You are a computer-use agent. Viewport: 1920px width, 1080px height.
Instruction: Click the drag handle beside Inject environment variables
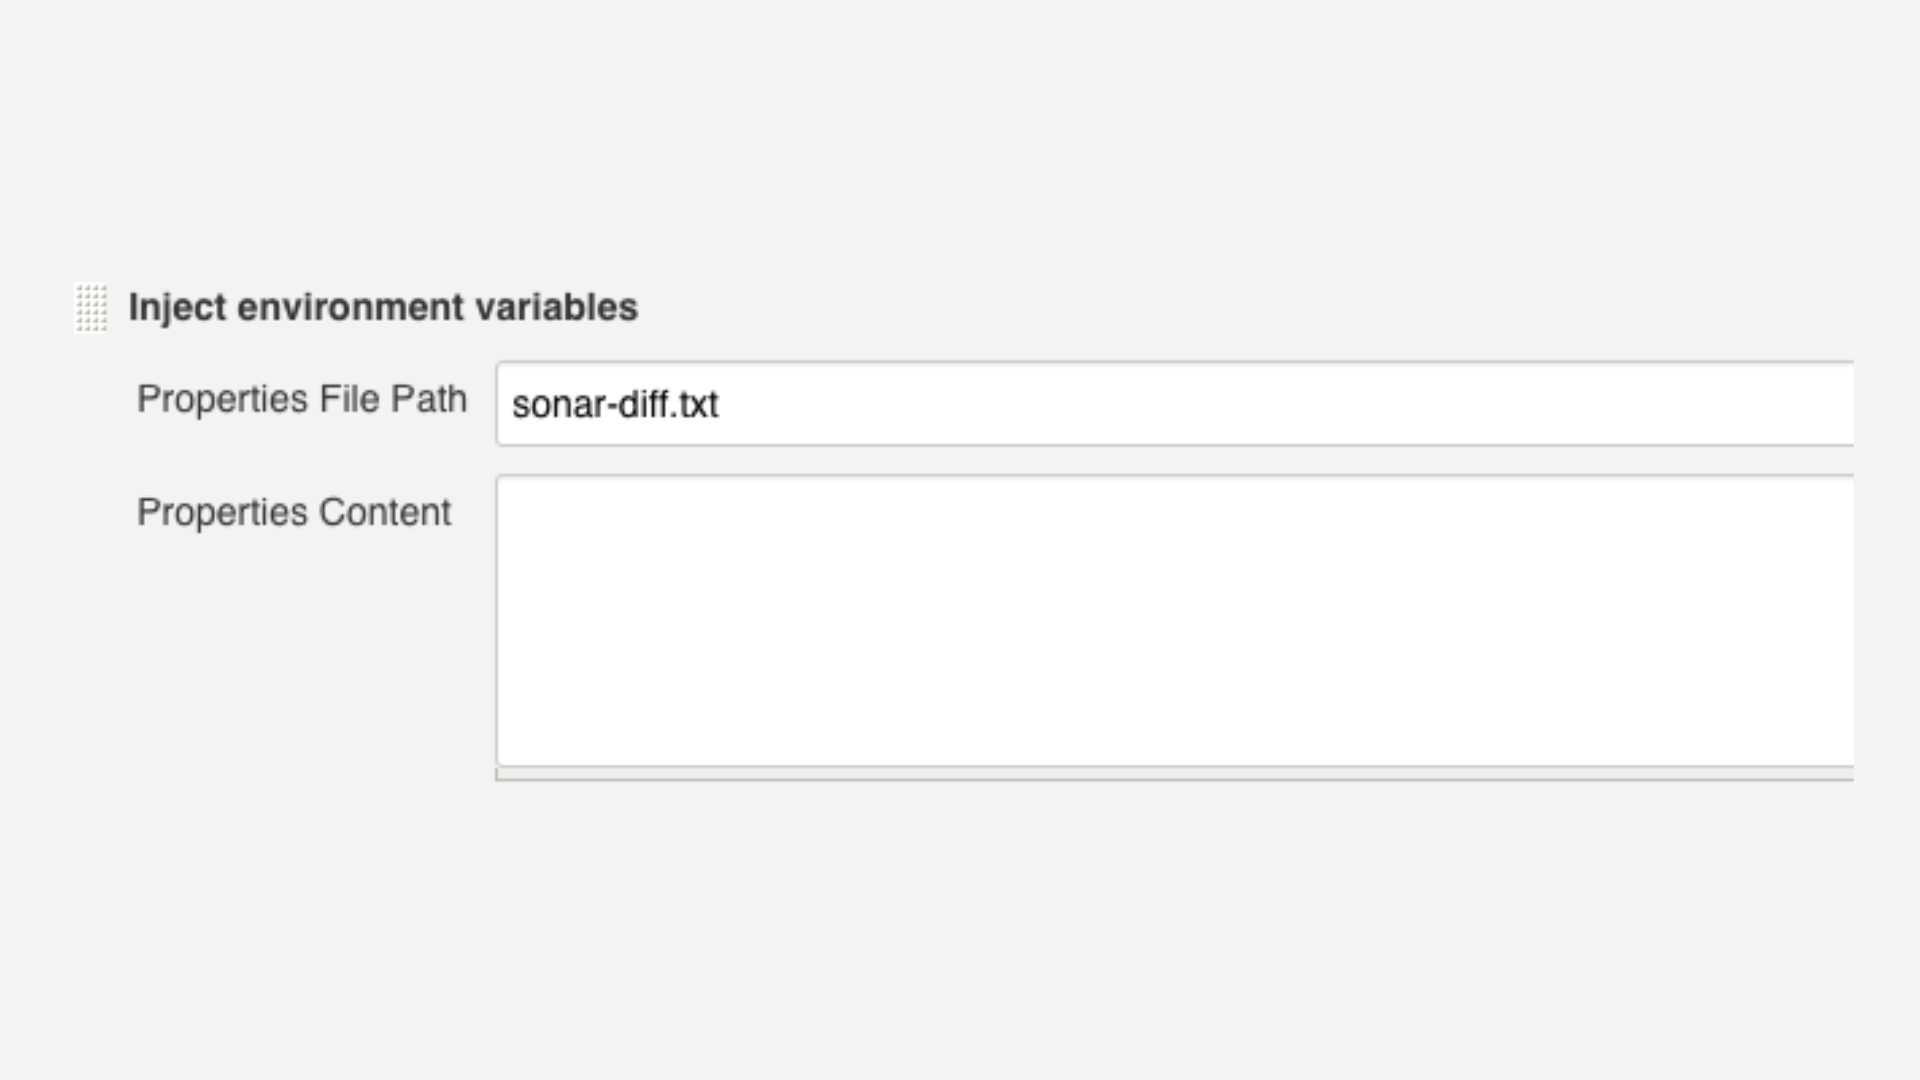tap(91, 307)
